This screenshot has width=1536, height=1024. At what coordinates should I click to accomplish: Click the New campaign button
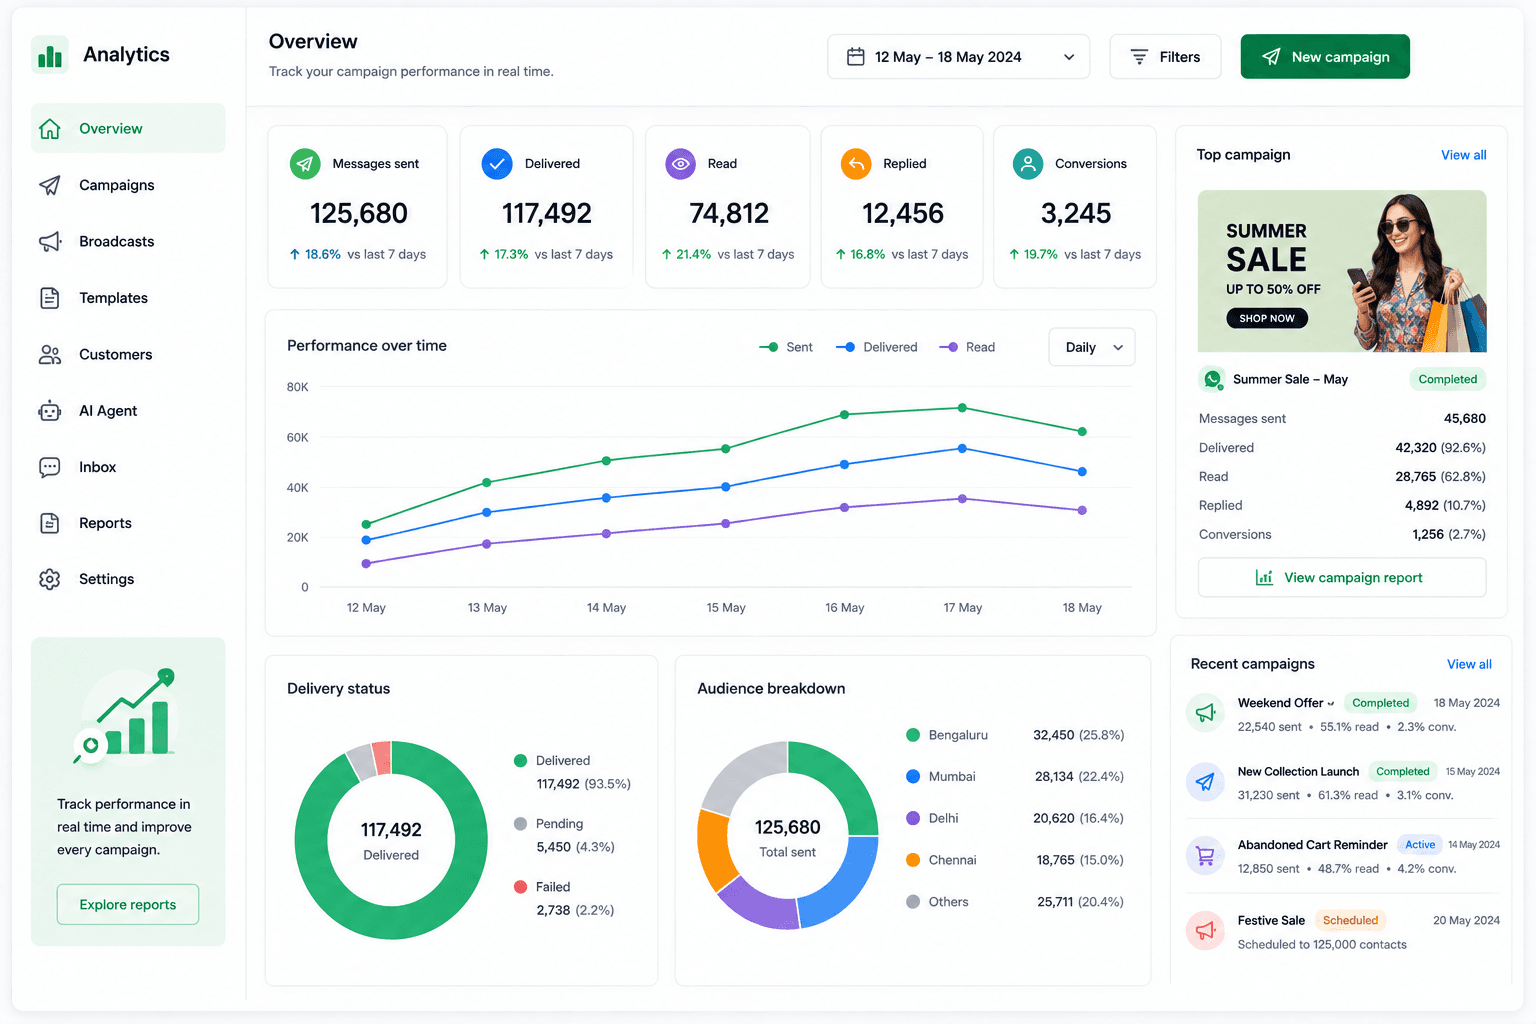(x=1325, y=57)
